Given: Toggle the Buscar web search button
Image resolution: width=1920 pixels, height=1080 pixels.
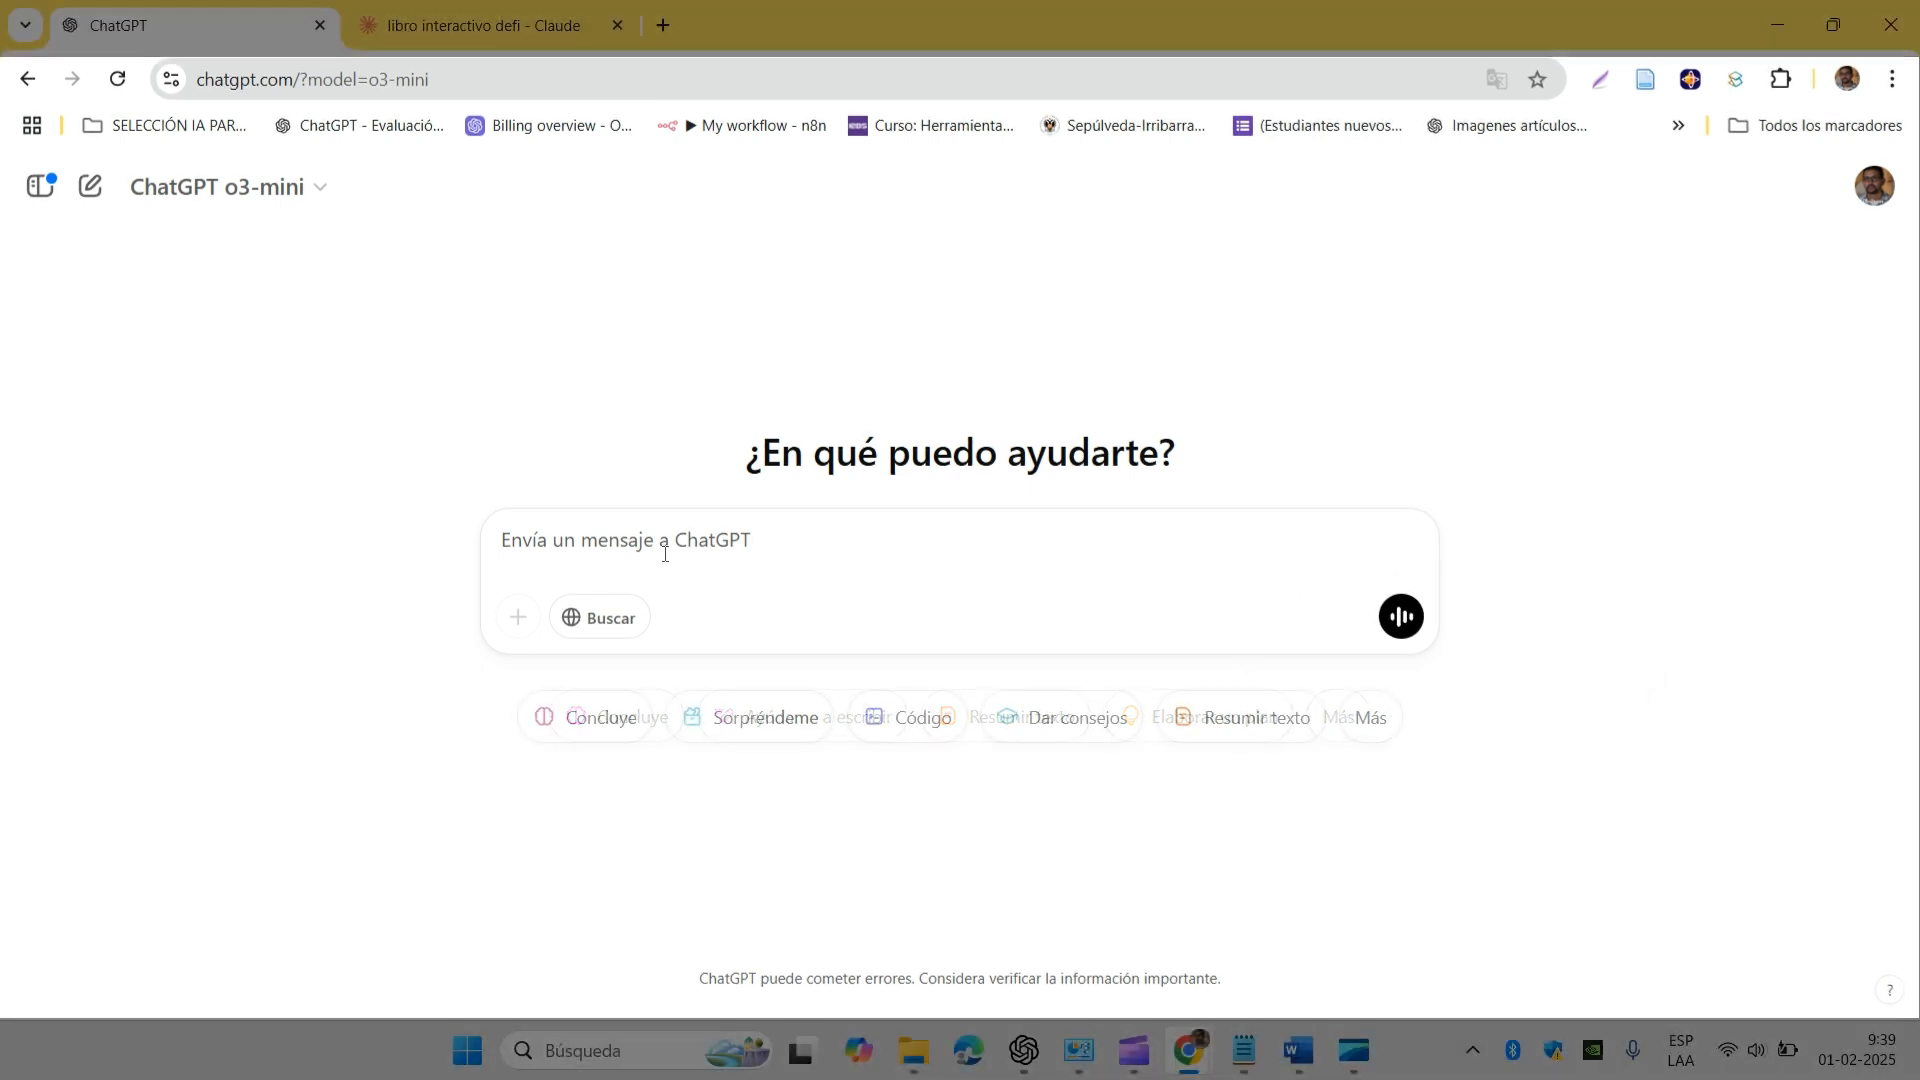Looking at the screenshot, I should 599,617.
